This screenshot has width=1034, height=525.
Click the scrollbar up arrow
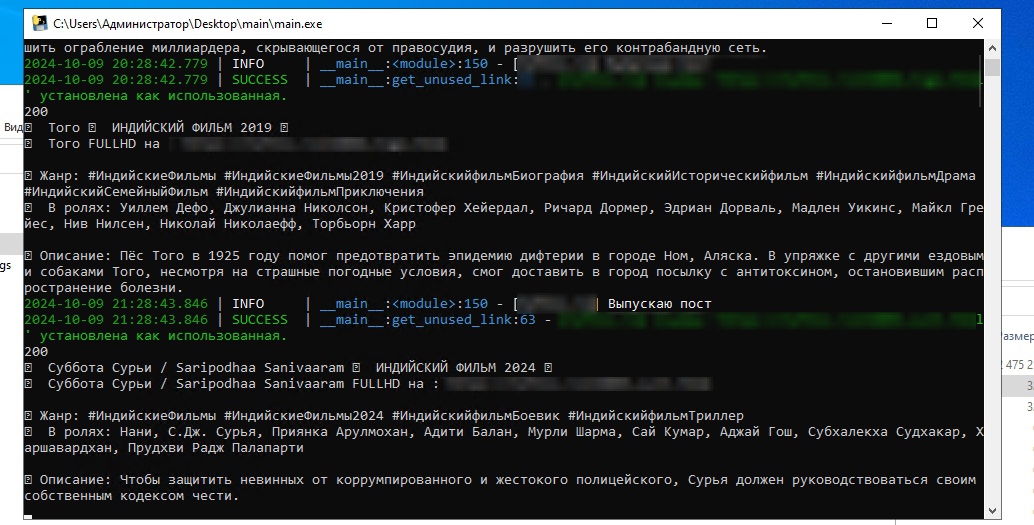coord(992,48)
